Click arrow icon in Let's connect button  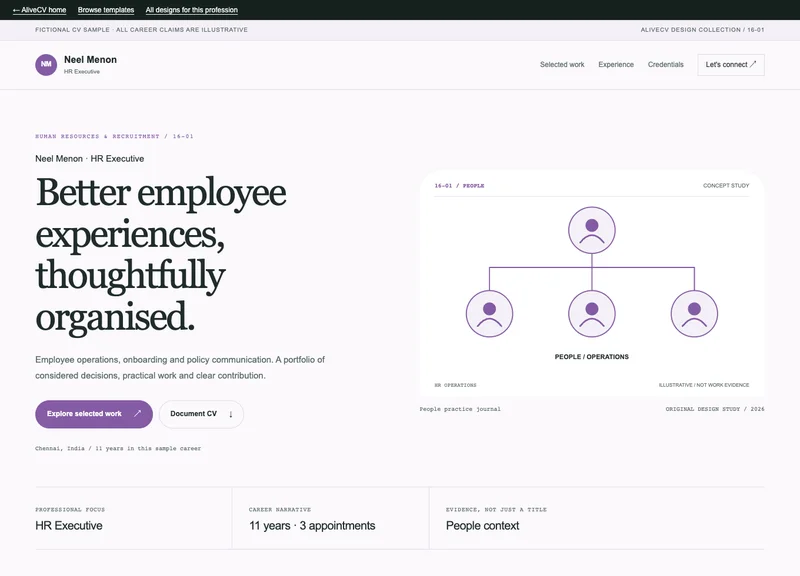pyautogui.click(x=753, y=64)
